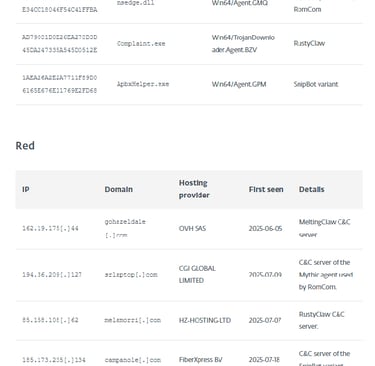Click the IP column header

pos(26,189)
